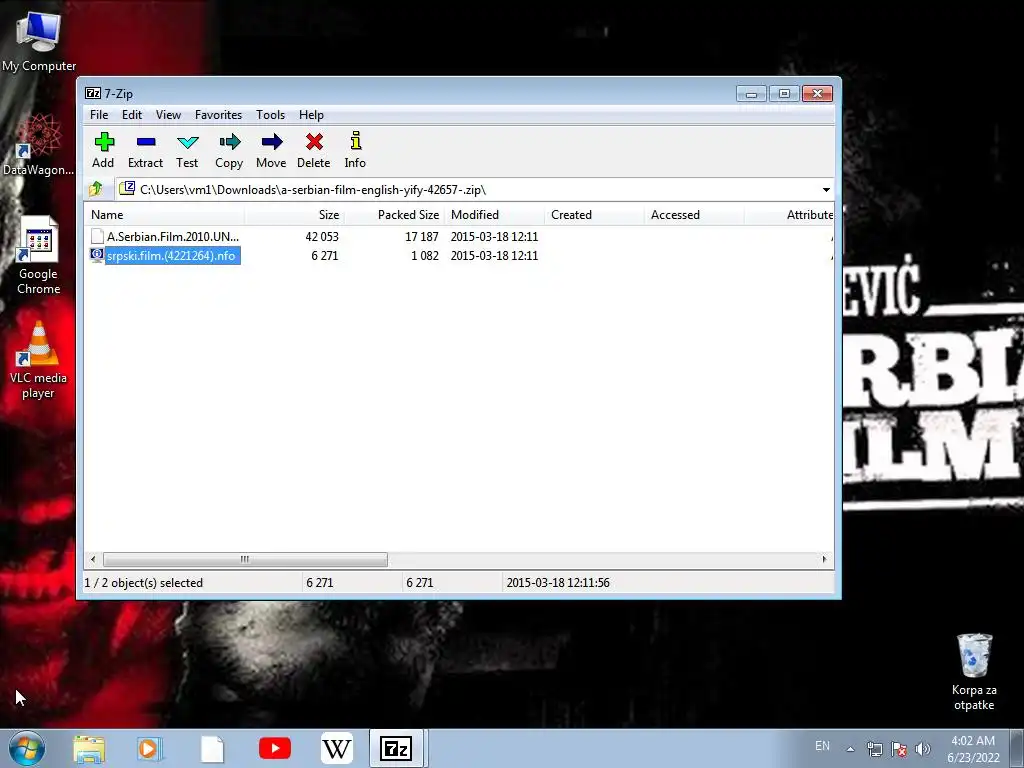Sort by Modified column header
This screenshot has width=1024, height=768.
click(494, 215)
